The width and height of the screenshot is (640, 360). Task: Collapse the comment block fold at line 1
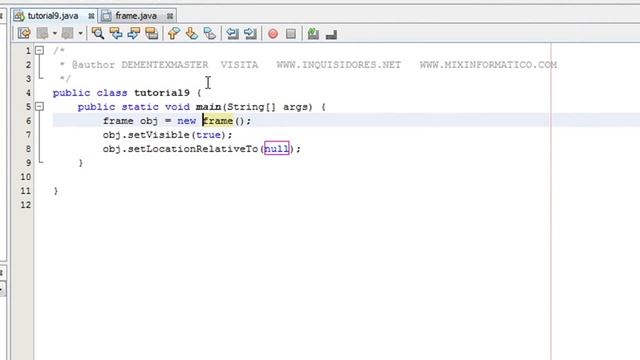tap(40, 51)
